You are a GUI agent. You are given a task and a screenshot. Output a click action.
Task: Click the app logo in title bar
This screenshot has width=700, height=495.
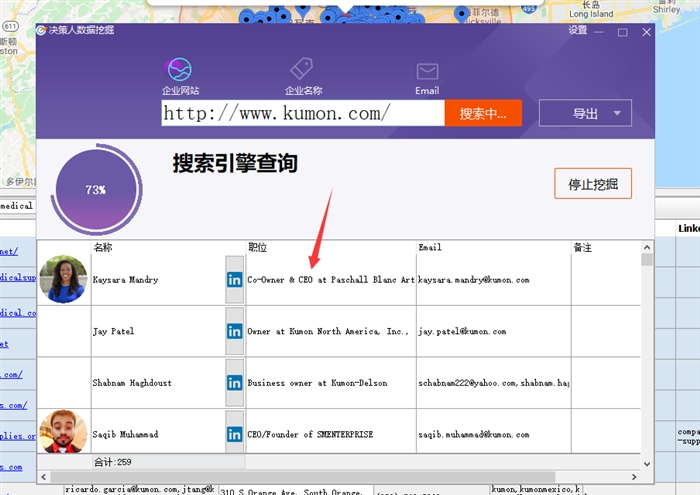coord(41,30)
